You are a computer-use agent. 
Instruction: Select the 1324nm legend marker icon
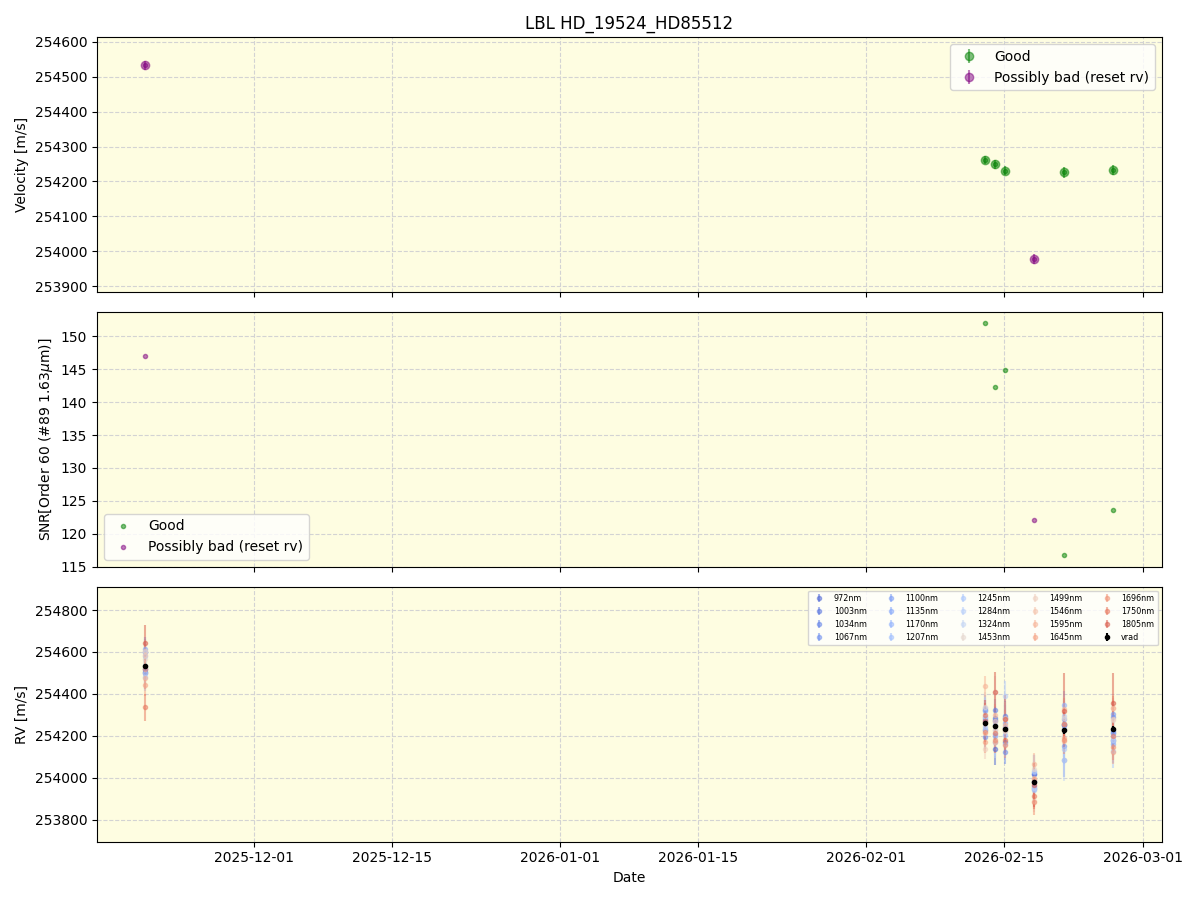pyautogui.click(x=963, y=622)
